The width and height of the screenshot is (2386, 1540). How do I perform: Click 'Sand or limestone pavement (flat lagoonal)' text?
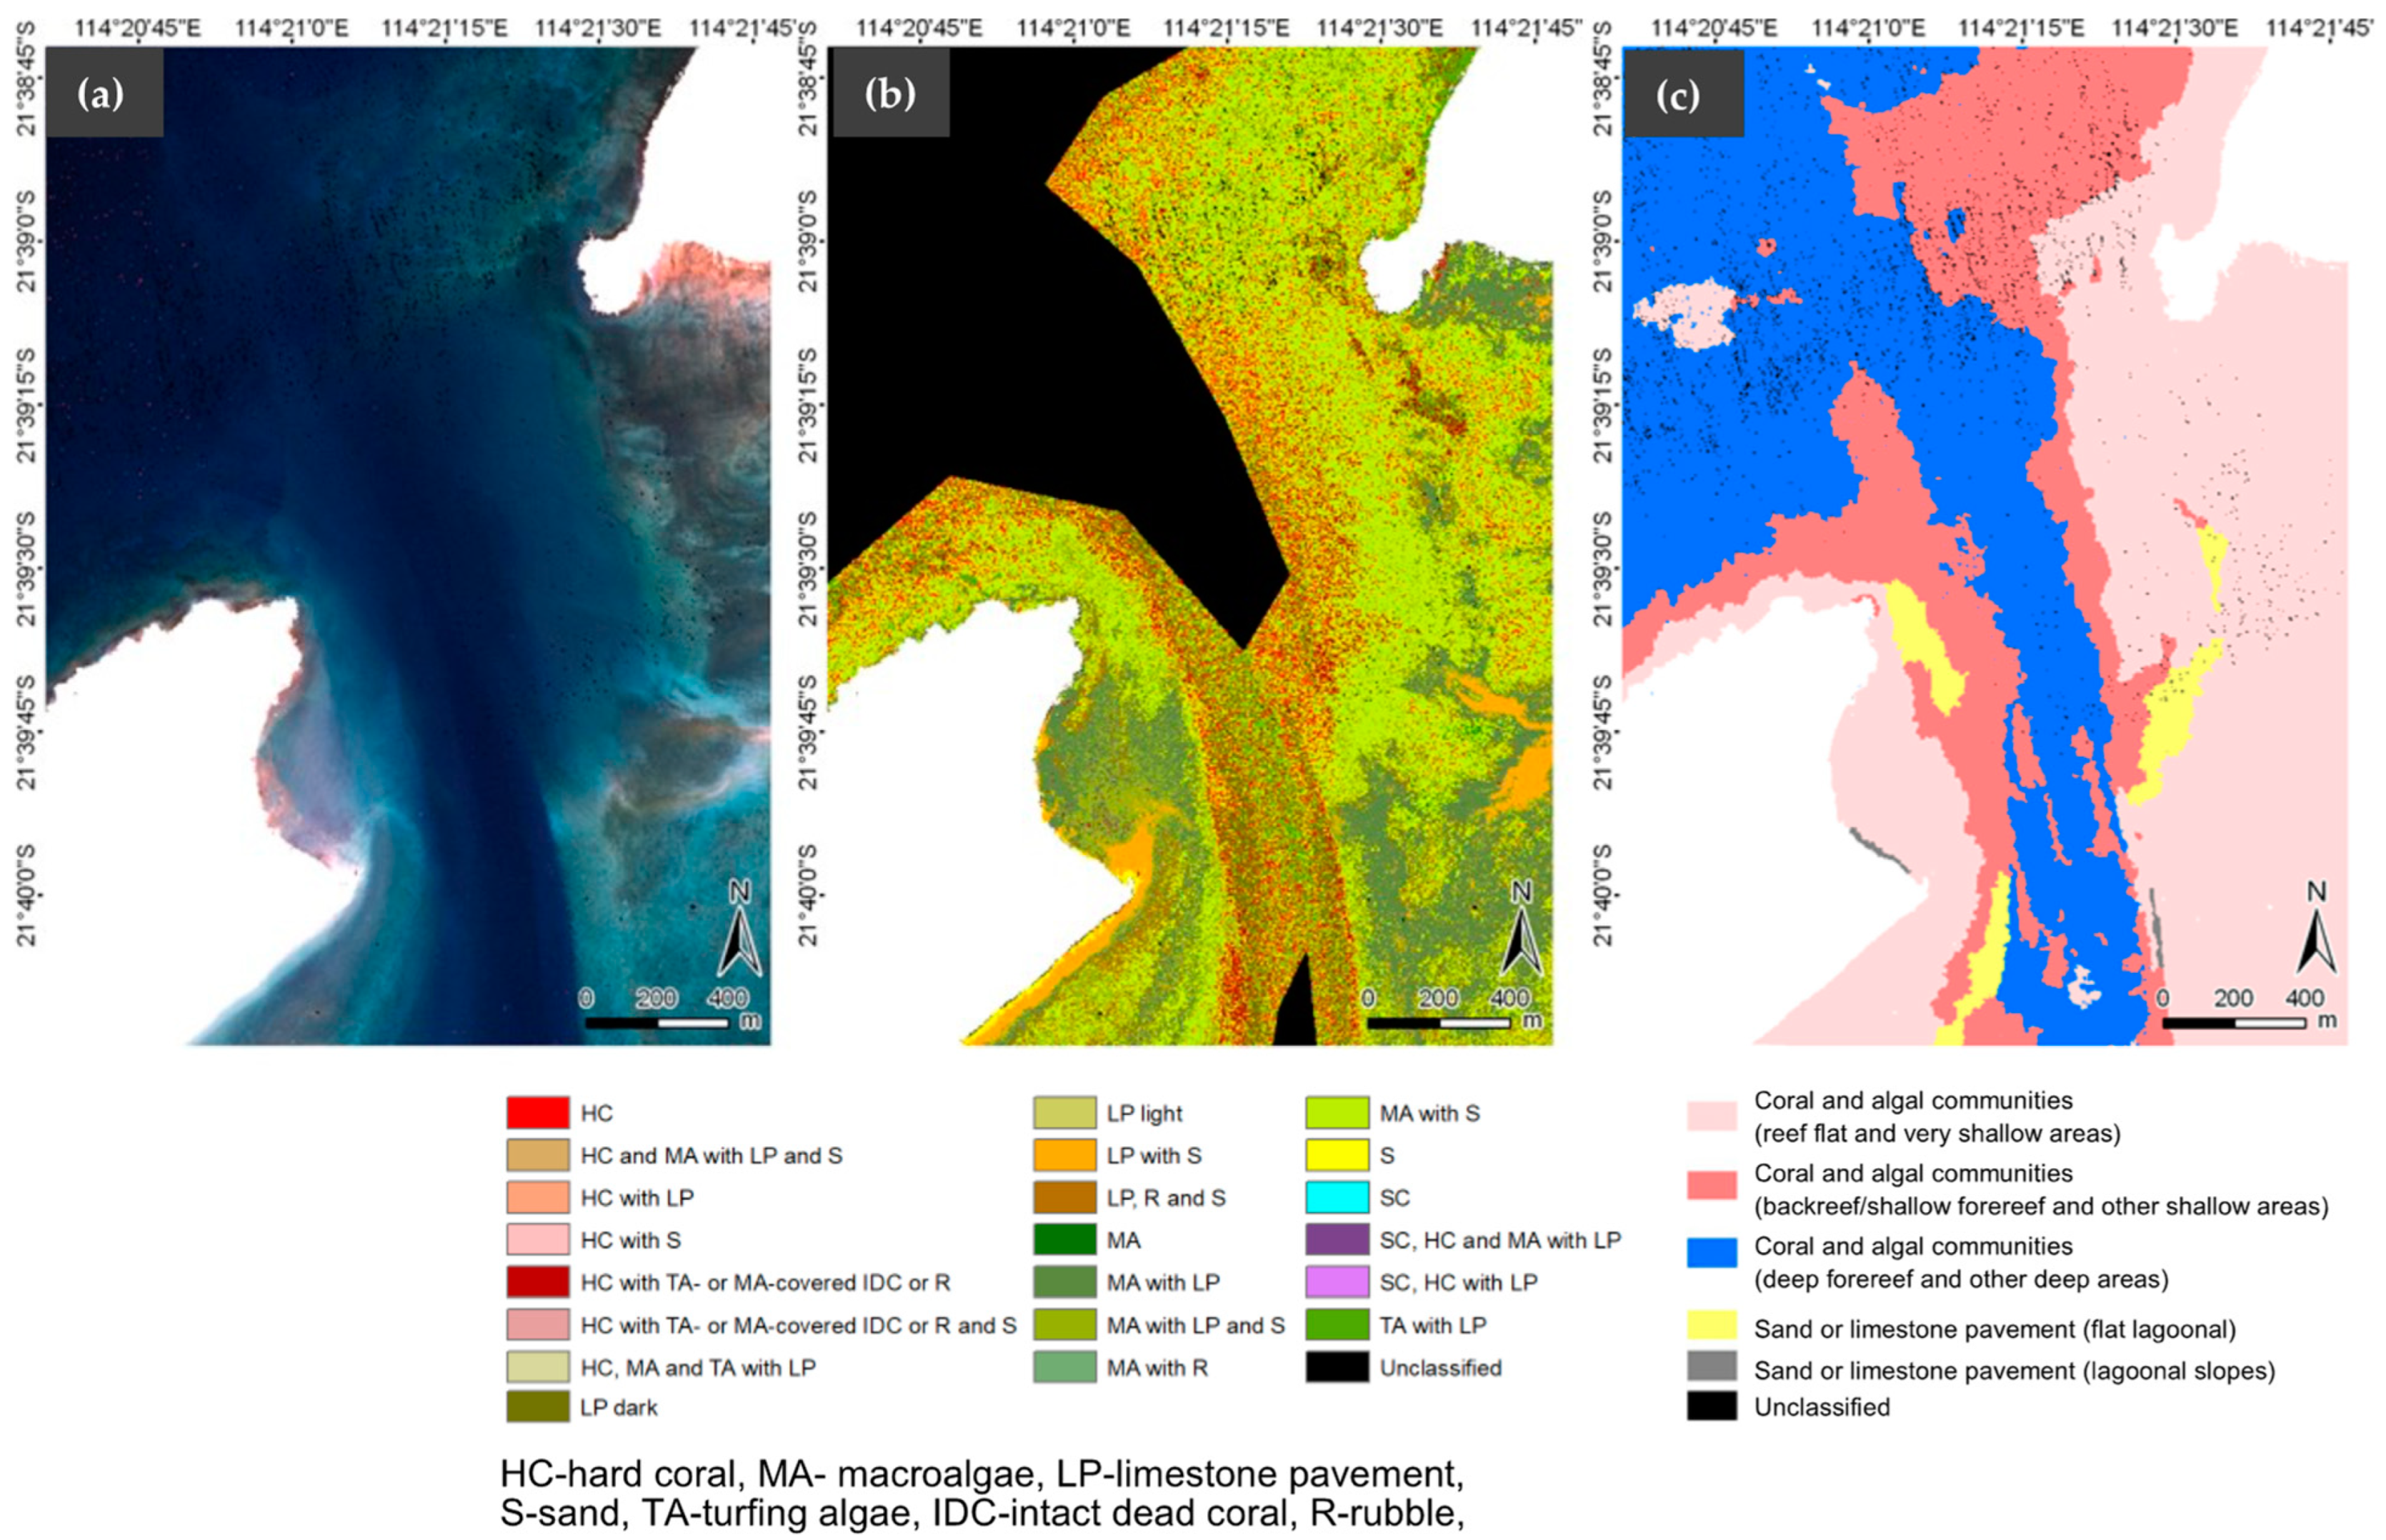pyautogui.click(x=1994, y=1329)
